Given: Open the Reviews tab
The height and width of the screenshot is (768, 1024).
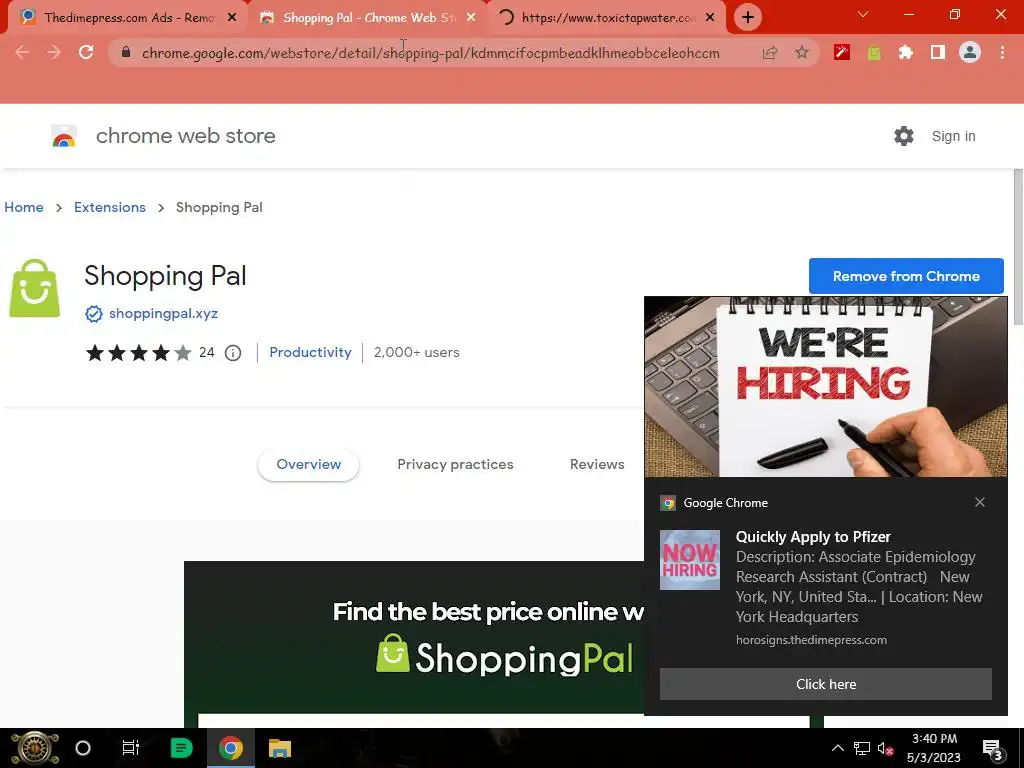Looking at the screenshot, I should tap(597, 464).
